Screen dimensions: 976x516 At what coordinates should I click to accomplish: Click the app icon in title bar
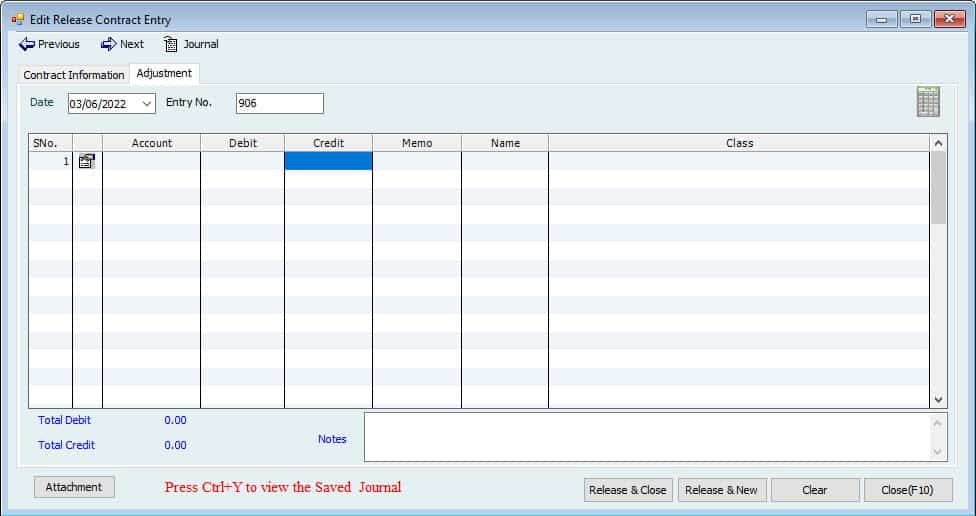(17, 19)
